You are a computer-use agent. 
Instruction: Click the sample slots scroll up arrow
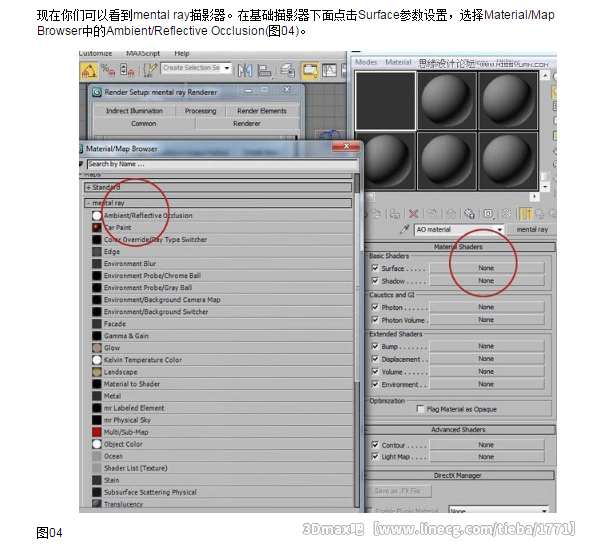coord(545,75)
